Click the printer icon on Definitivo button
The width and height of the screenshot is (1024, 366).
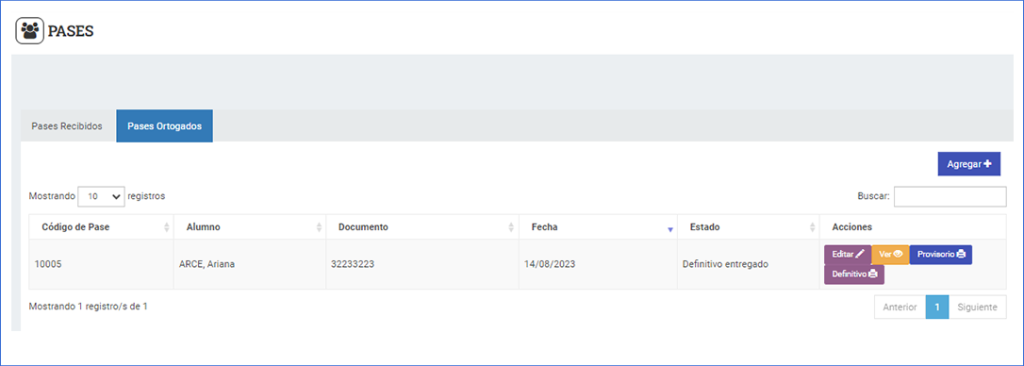click(873, 274)
